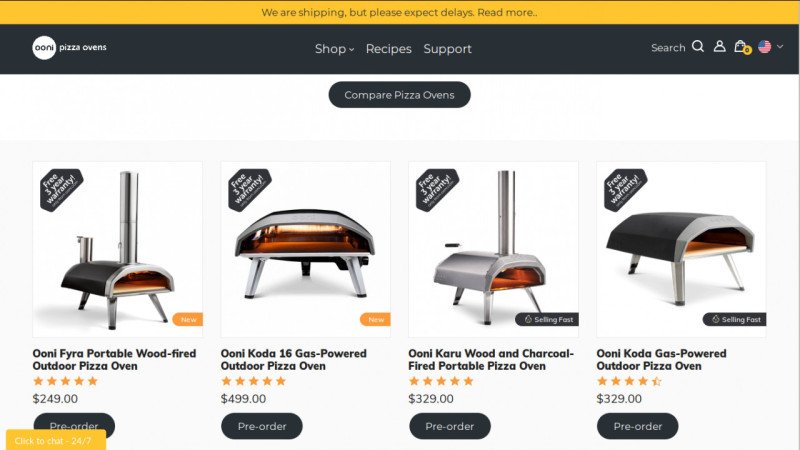Click the US flag country icon
The width and height of the screenshot is (800, 450).
tap(764, 47)
